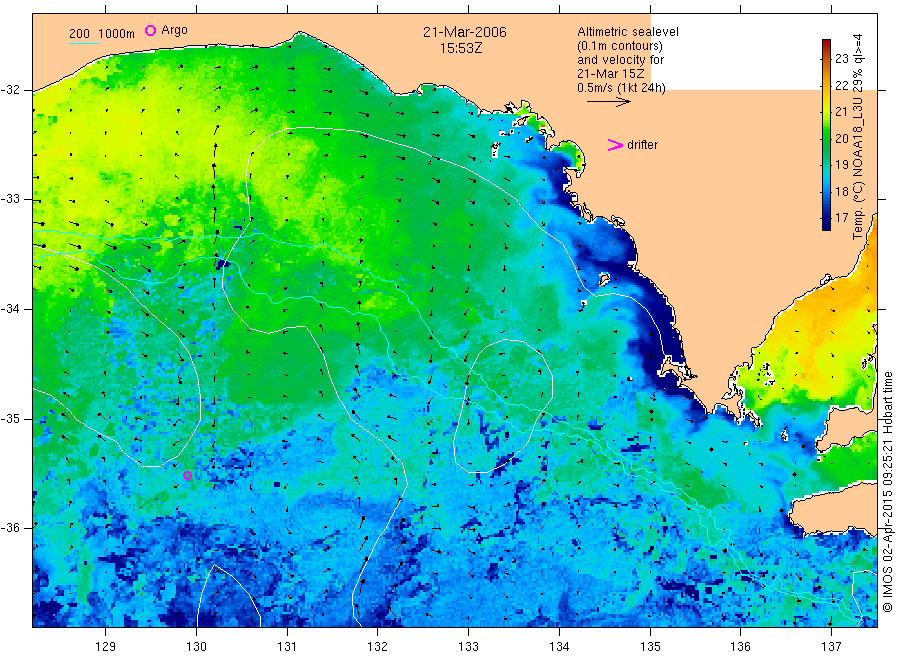This screenshot has height=660, width=900.
Task: Click latitude axis label -36
Action: click(10, 528)
